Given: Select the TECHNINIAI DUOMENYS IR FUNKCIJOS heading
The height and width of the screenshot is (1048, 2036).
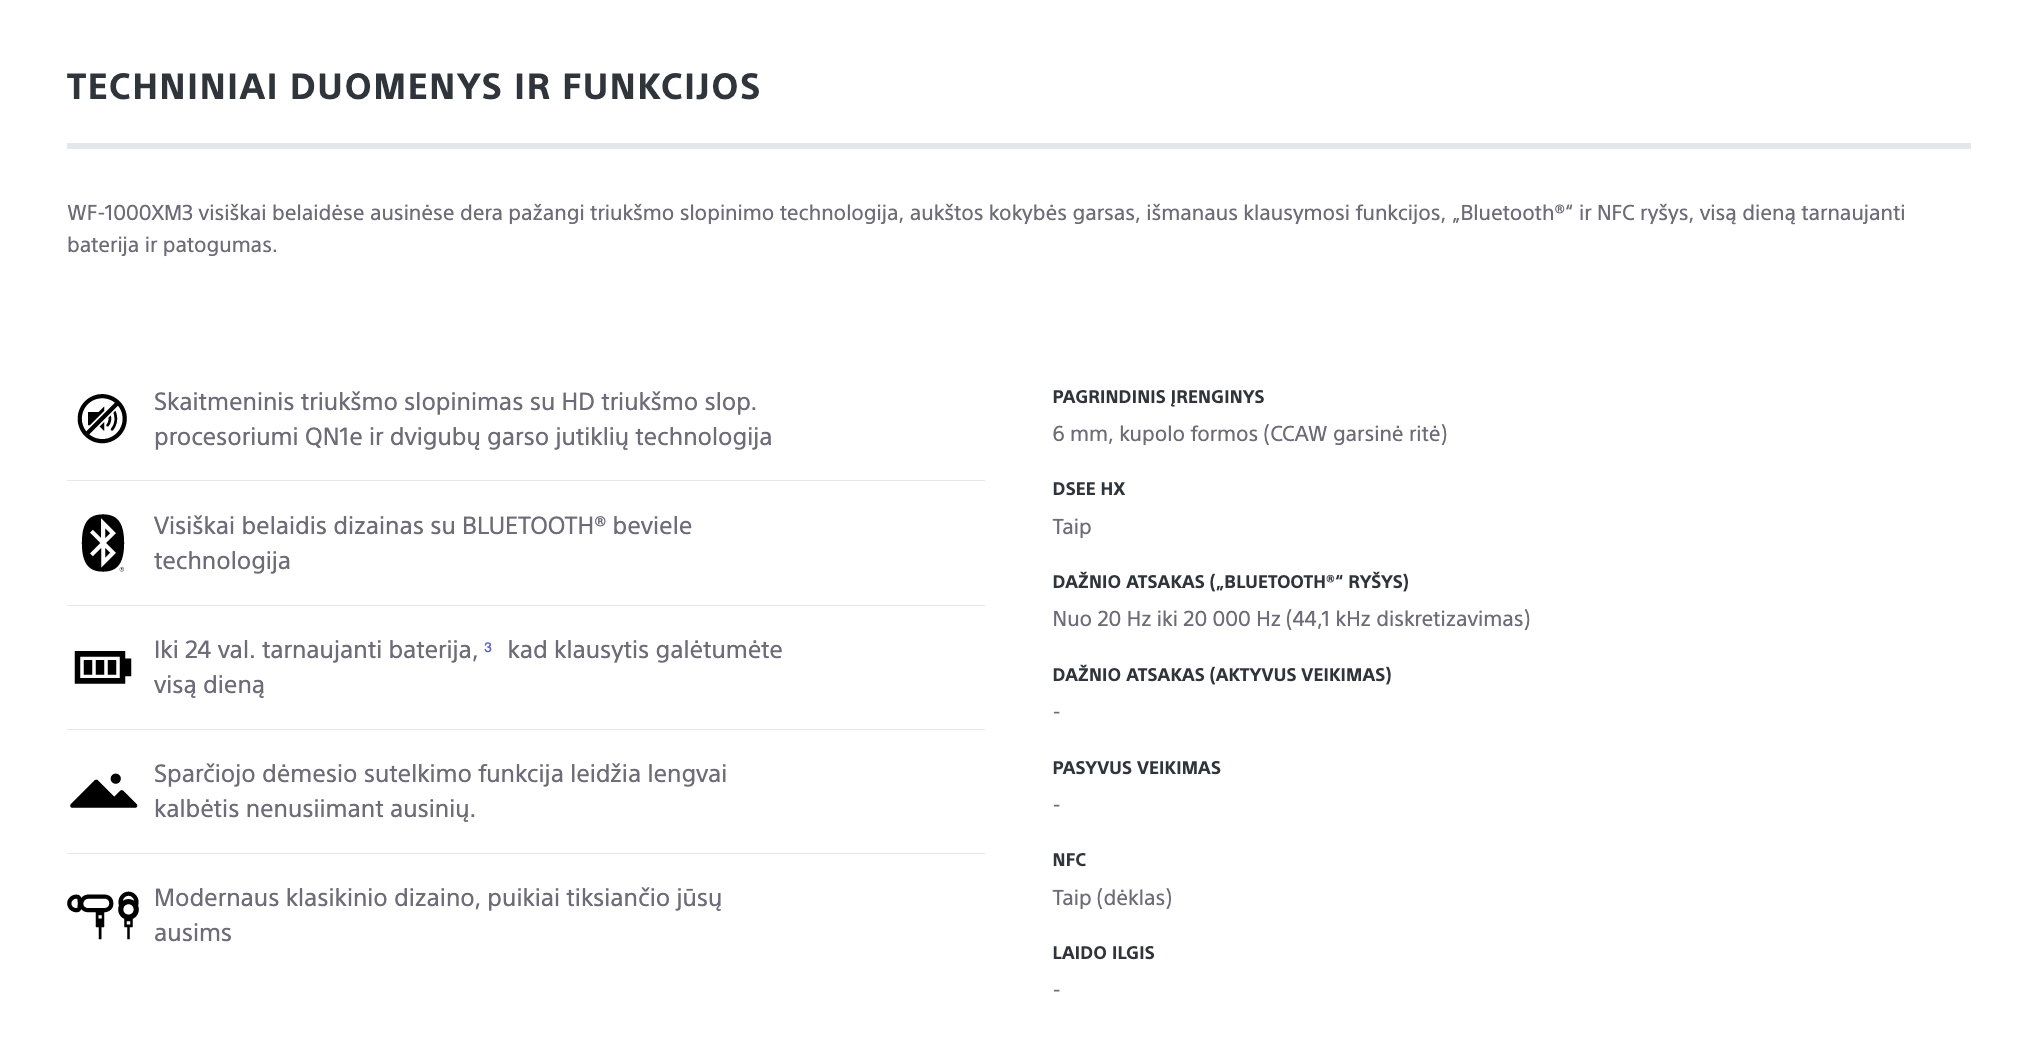Looking at the screenshot, I should [x=414, y=87].
